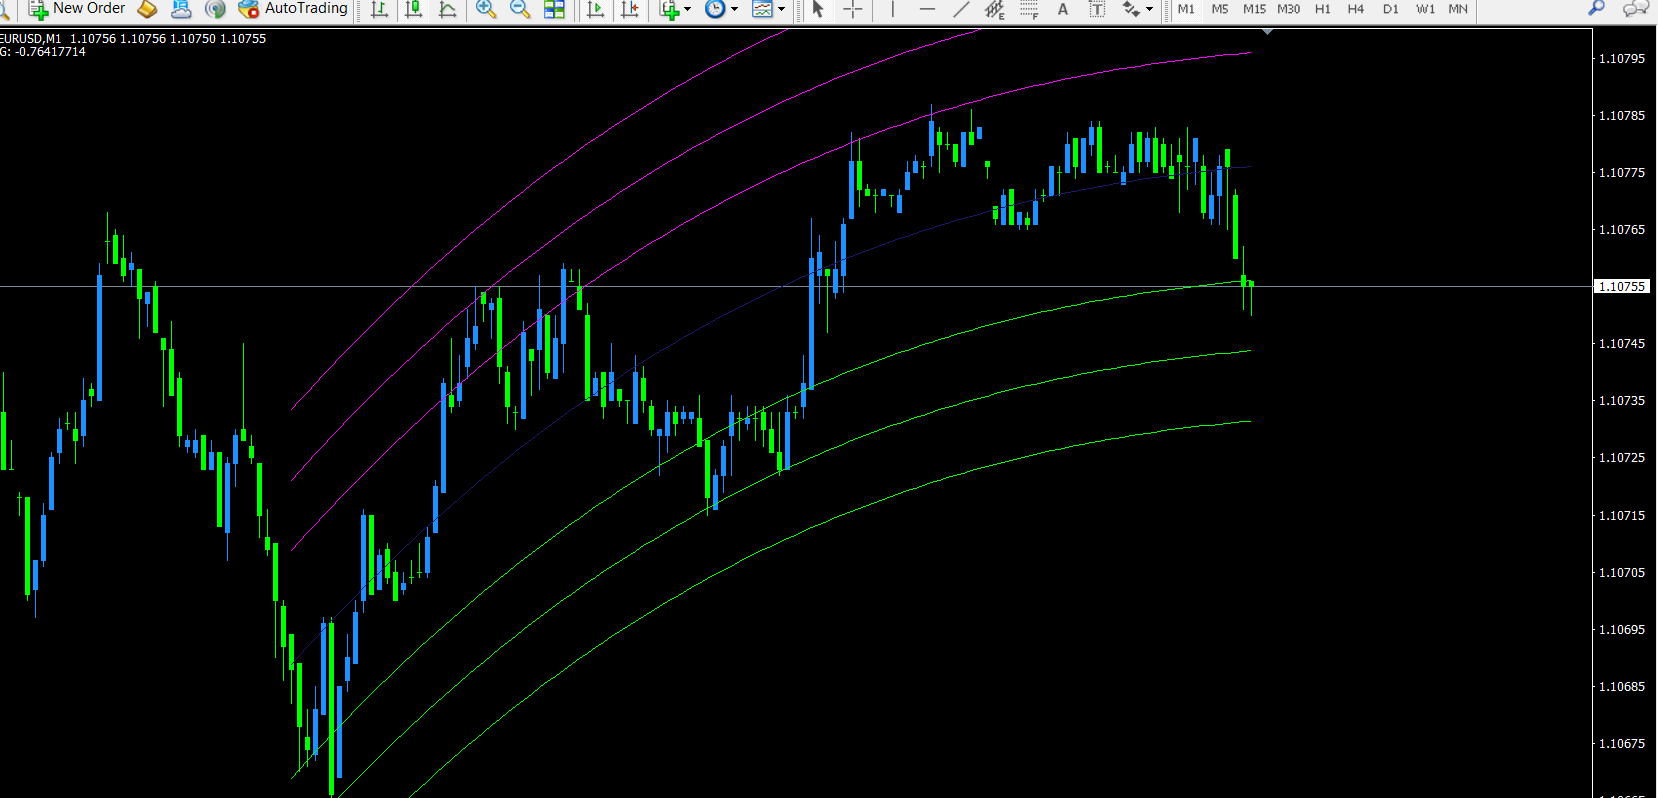This screenshot has height=798, width=1658.
Task: Click the current price label 1.10755
Action: (1621, 286)
